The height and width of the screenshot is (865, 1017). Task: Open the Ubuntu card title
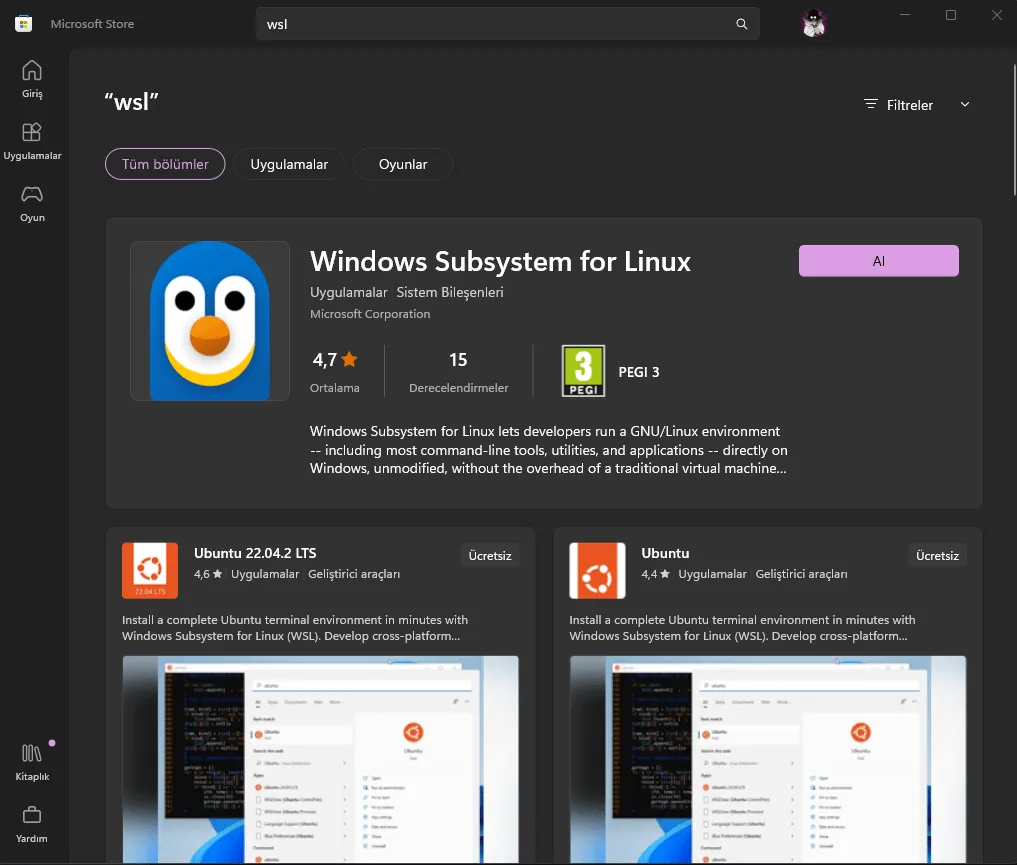[665, 553]
